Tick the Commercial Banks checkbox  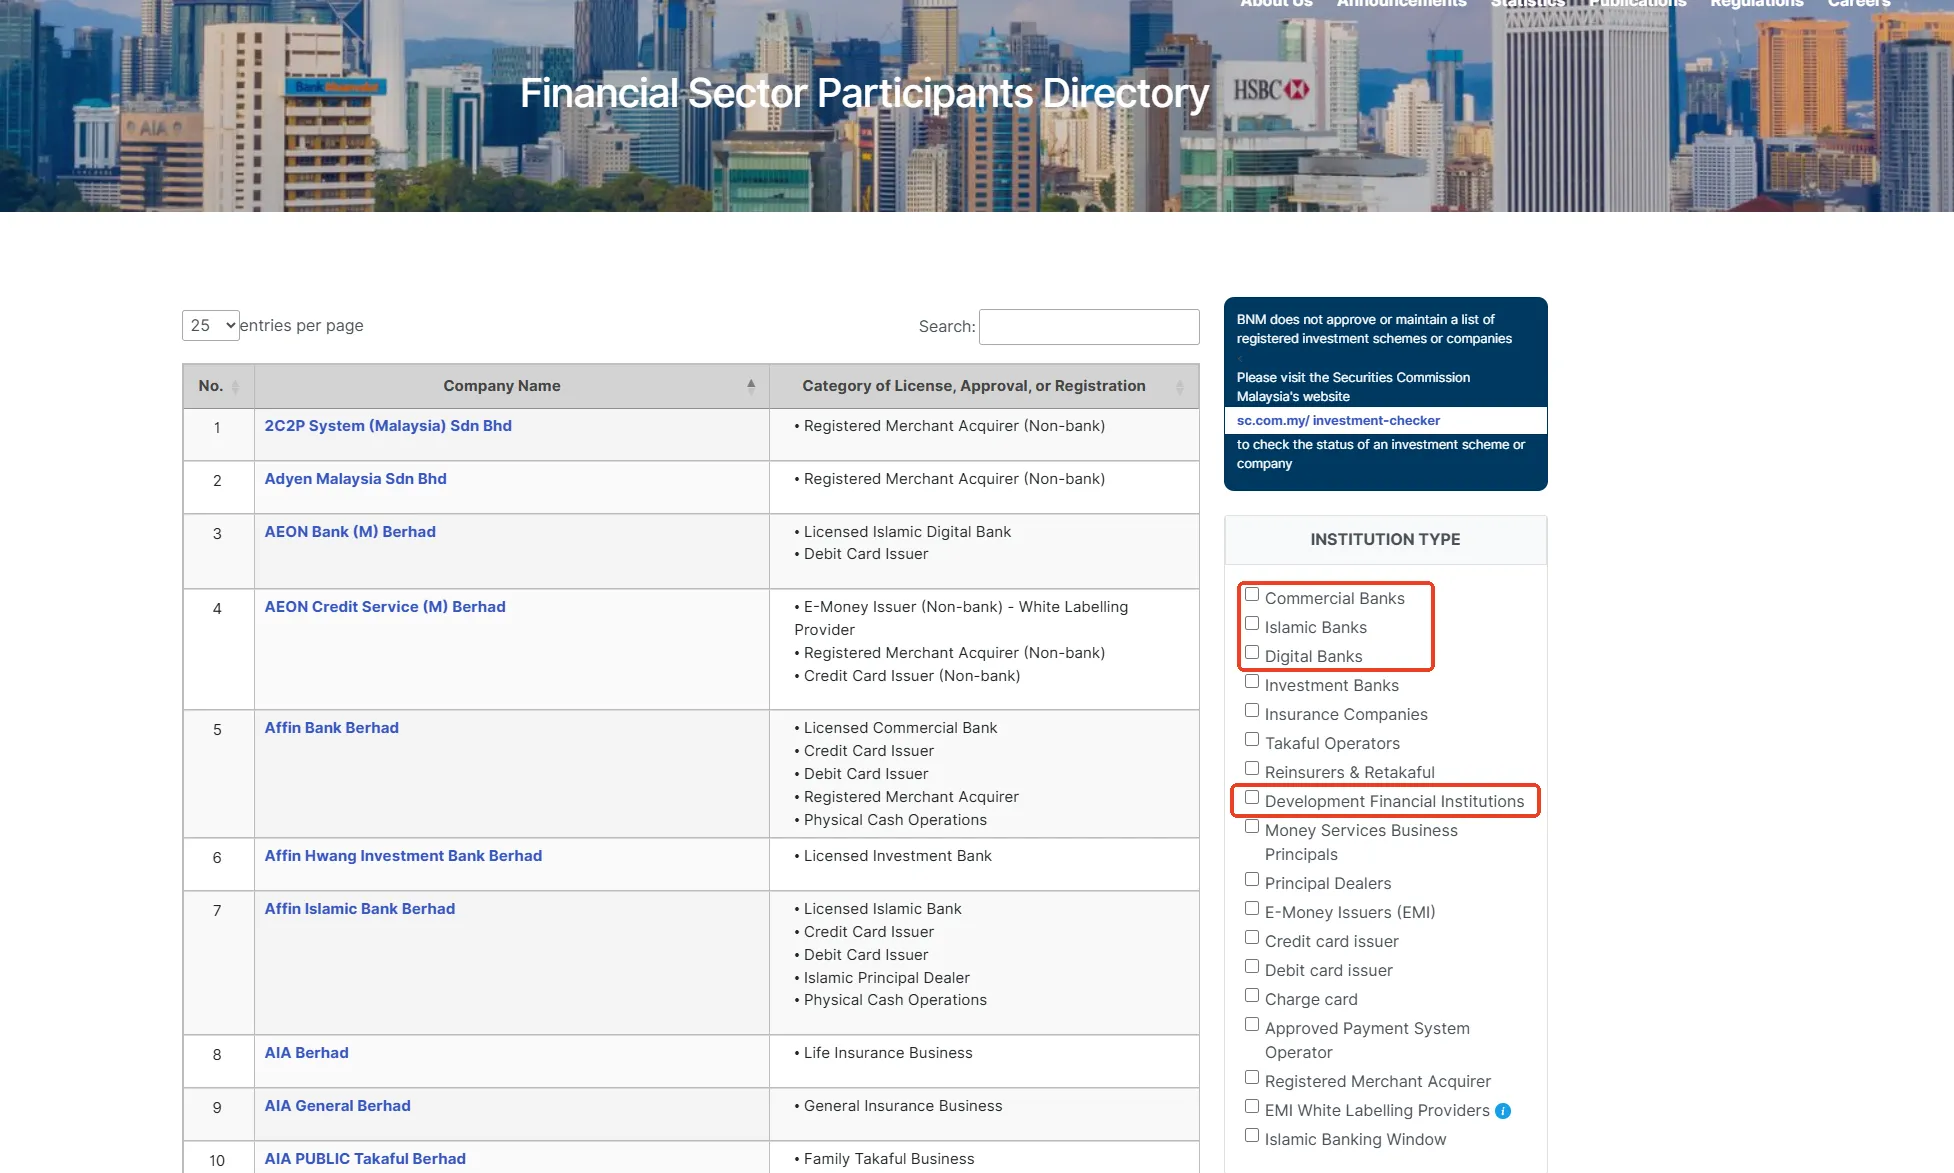pos(1252,595)
